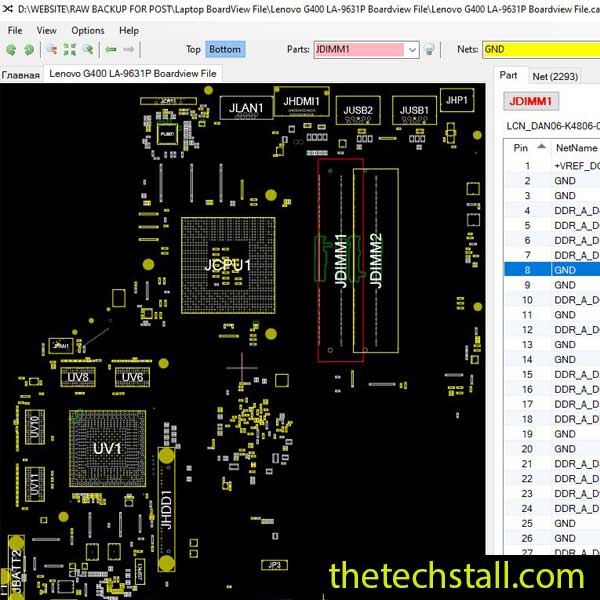Select highlighted pin 8 GND row
Screen dimensions: 600x600
tap(552, 270)
